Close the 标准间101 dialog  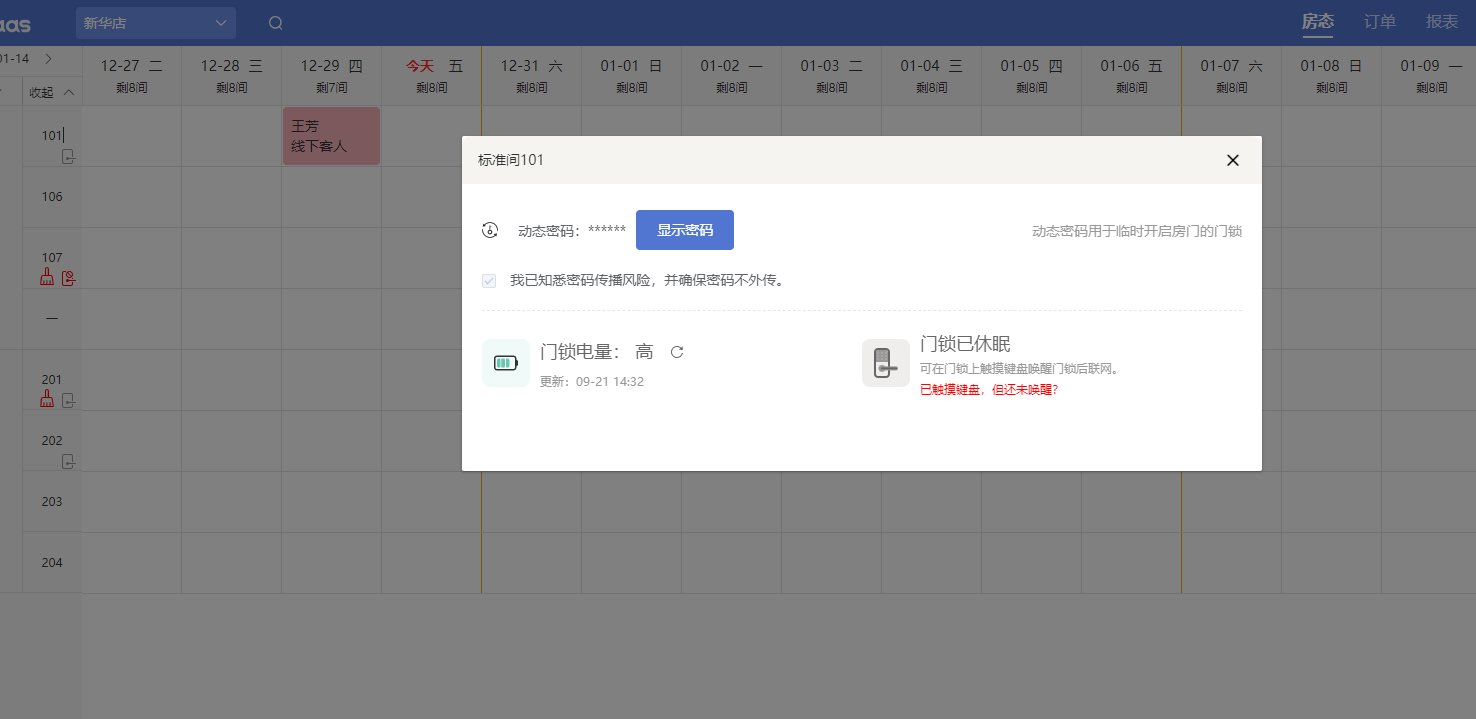pos(1232,160)
